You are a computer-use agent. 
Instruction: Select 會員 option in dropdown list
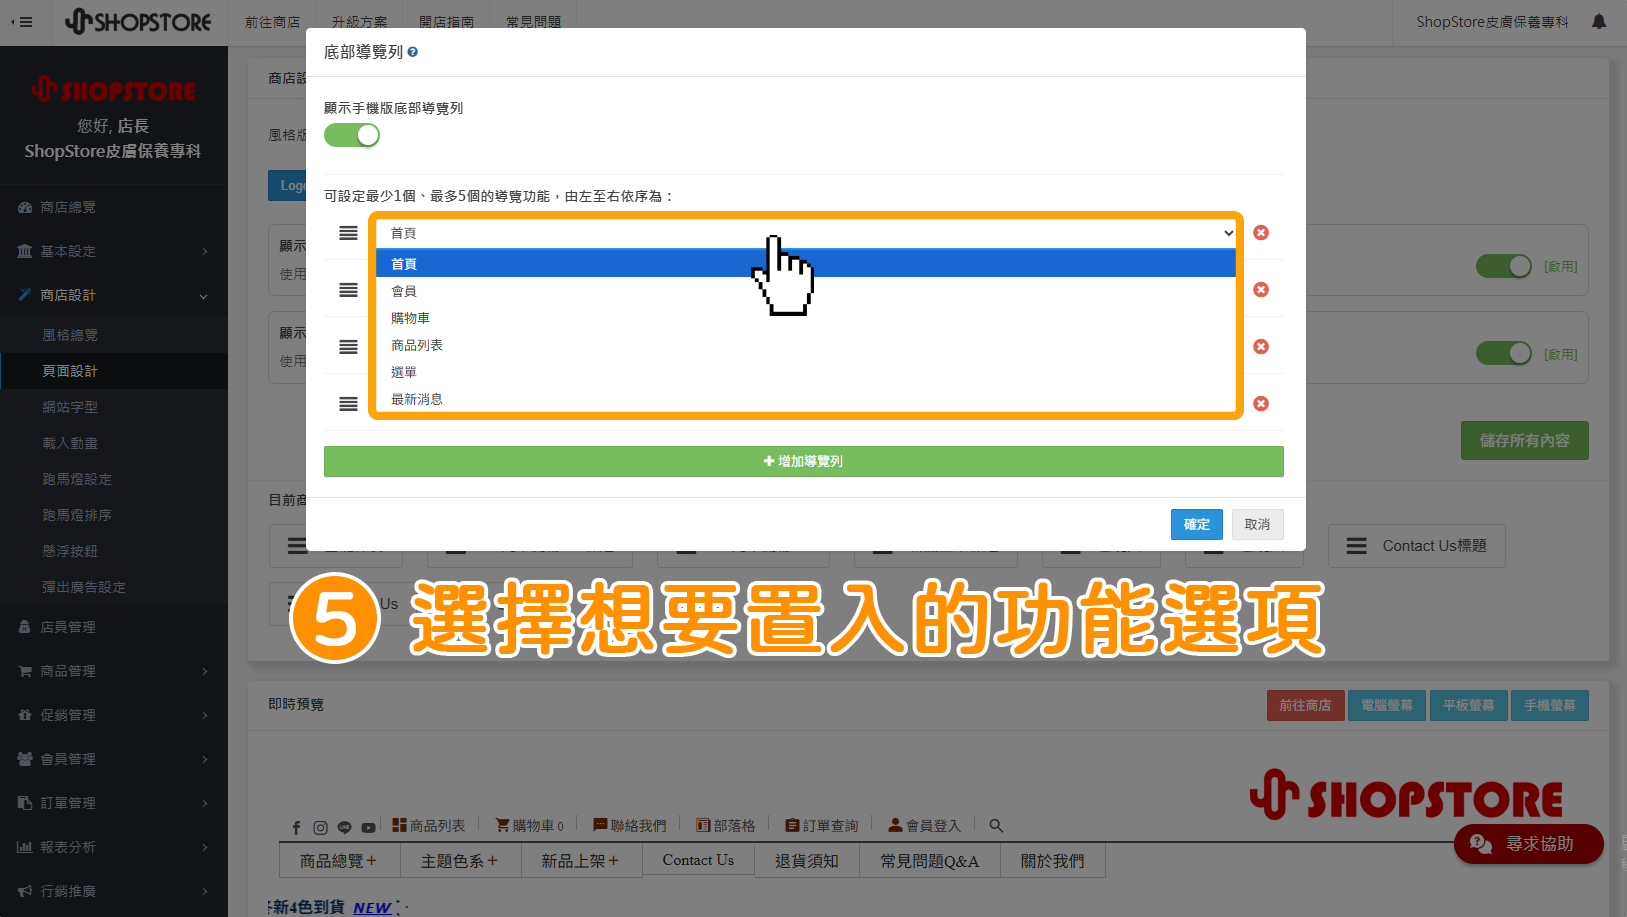pos(806,291)
